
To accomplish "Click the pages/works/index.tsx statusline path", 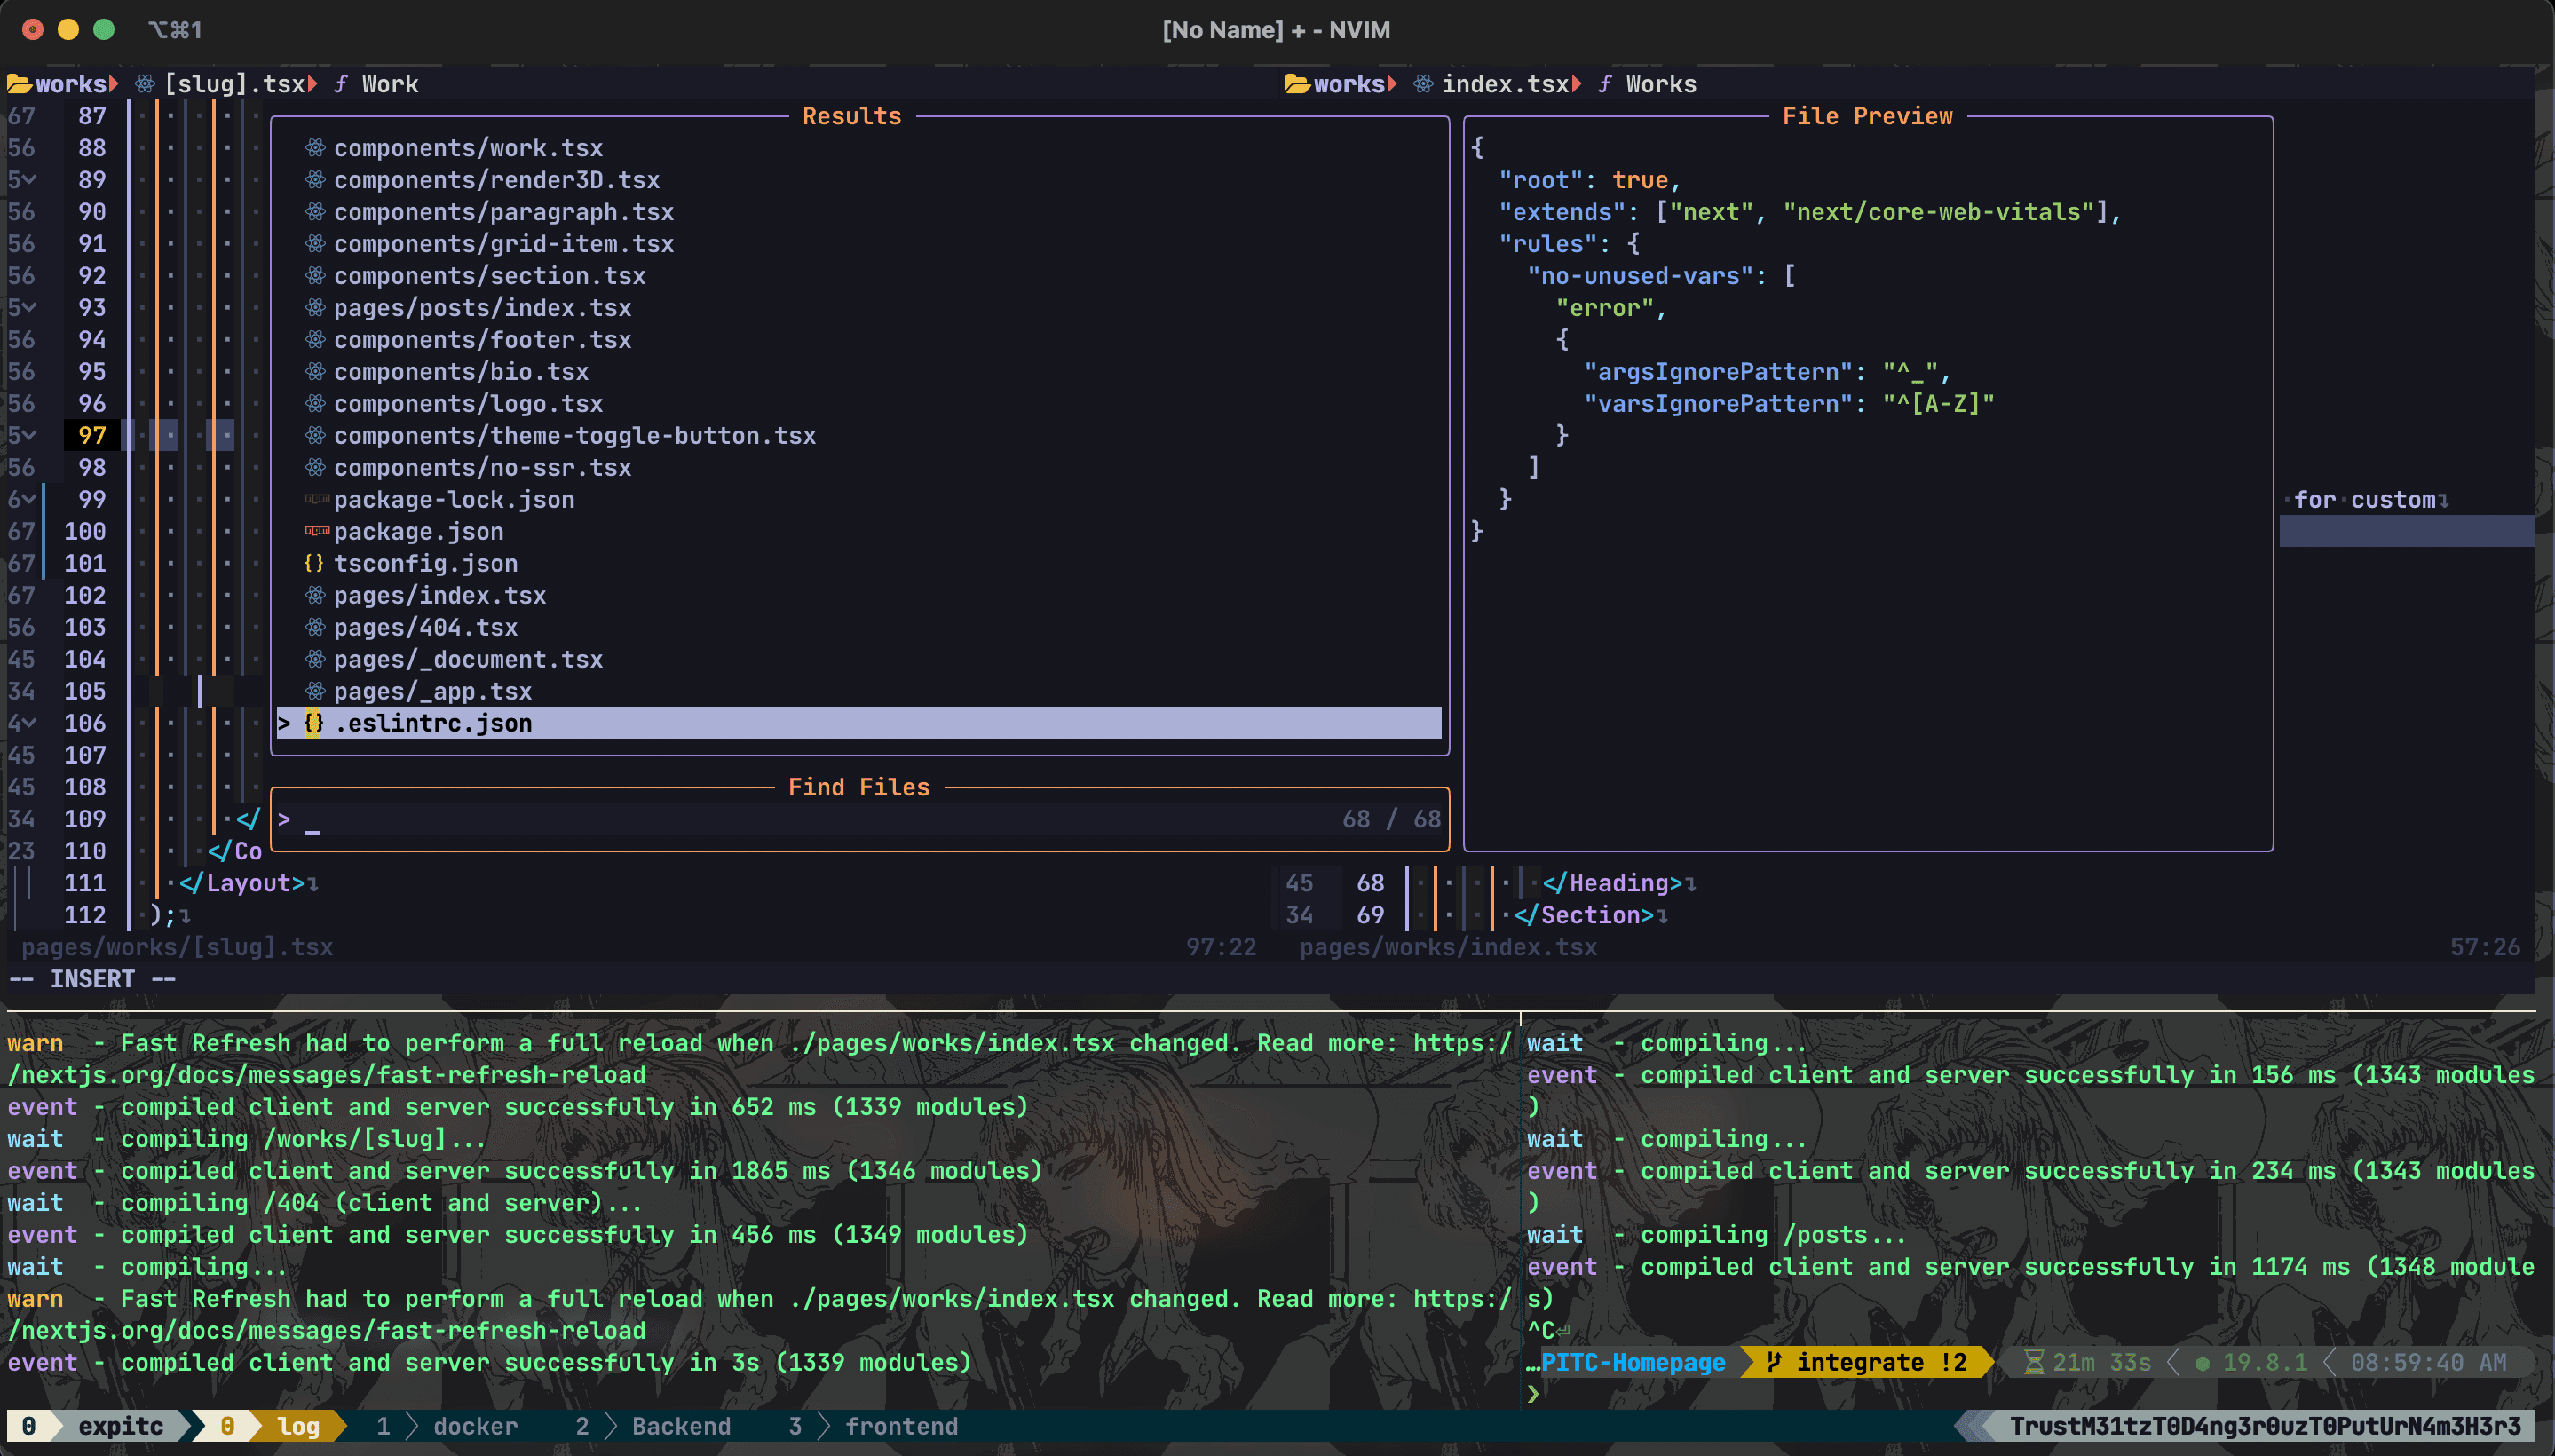I will (x=1448, y=947).
